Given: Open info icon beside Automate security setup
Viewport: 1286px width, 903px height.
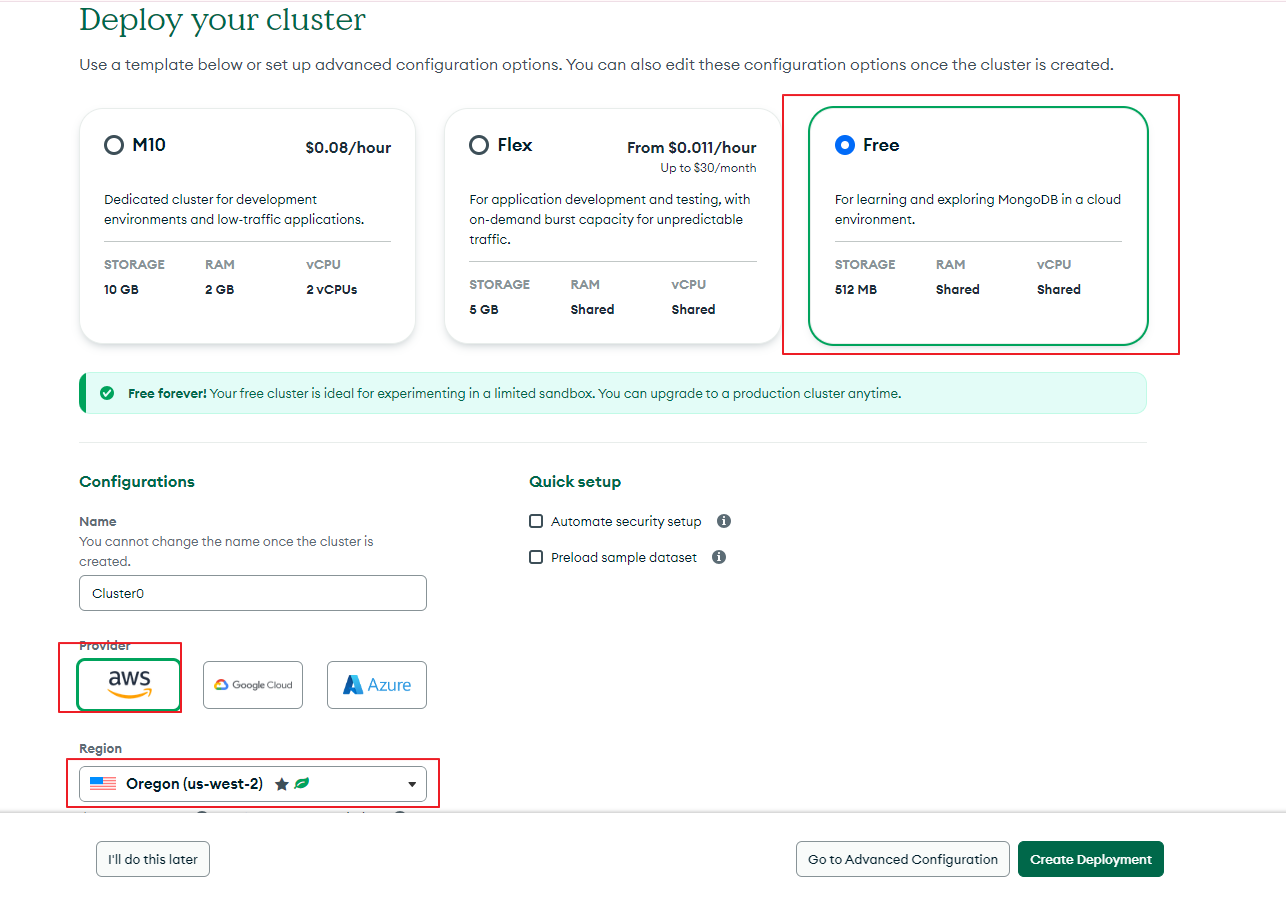Looking at the screenshot, I should click(724, 521).
